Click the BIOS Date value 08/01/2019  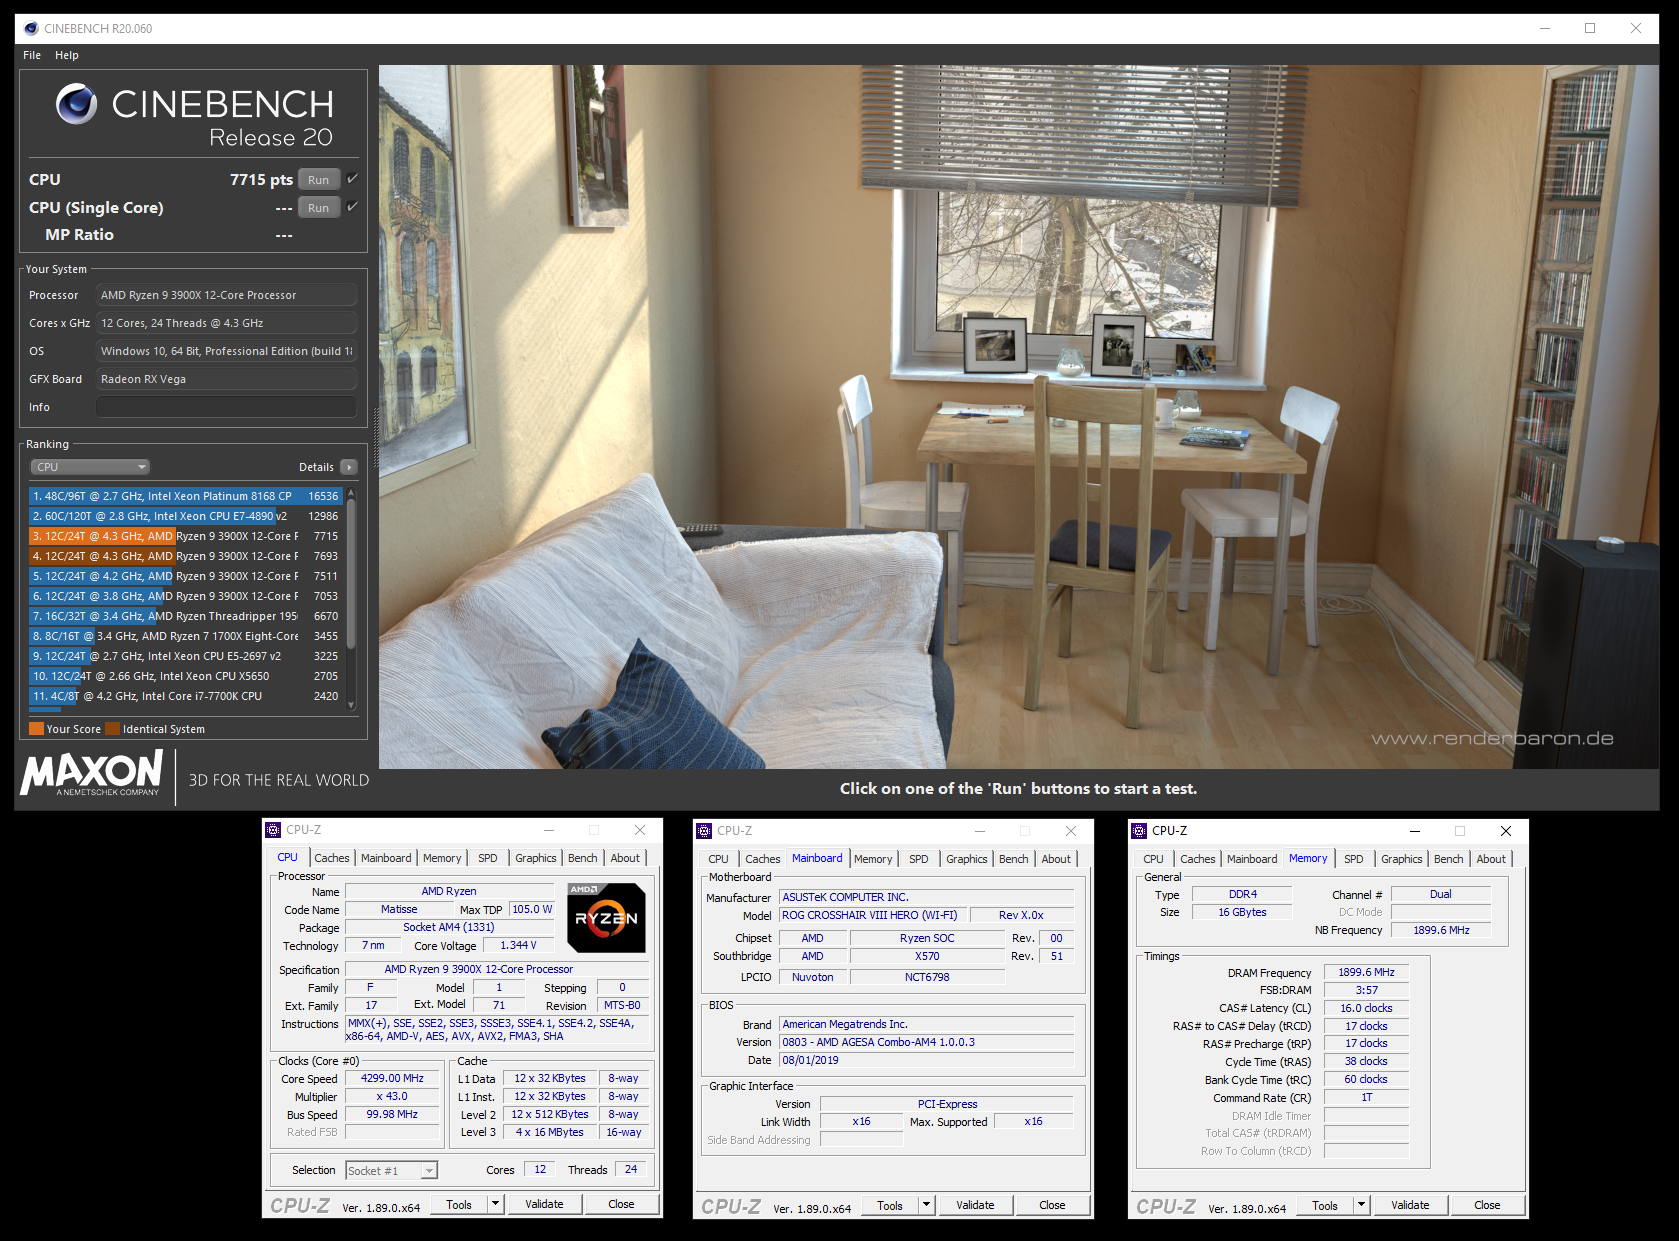[926, 1060]
